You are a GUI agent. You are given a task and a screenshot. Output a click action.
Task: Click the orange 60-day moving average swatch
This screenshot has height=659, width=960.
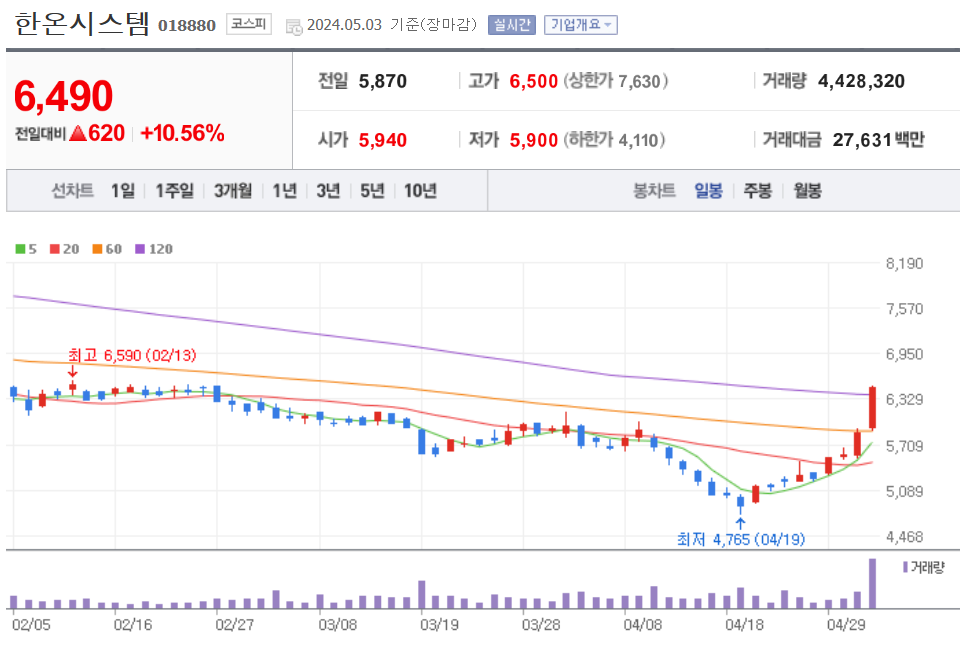pyautogui.click(x=97, y=249)
